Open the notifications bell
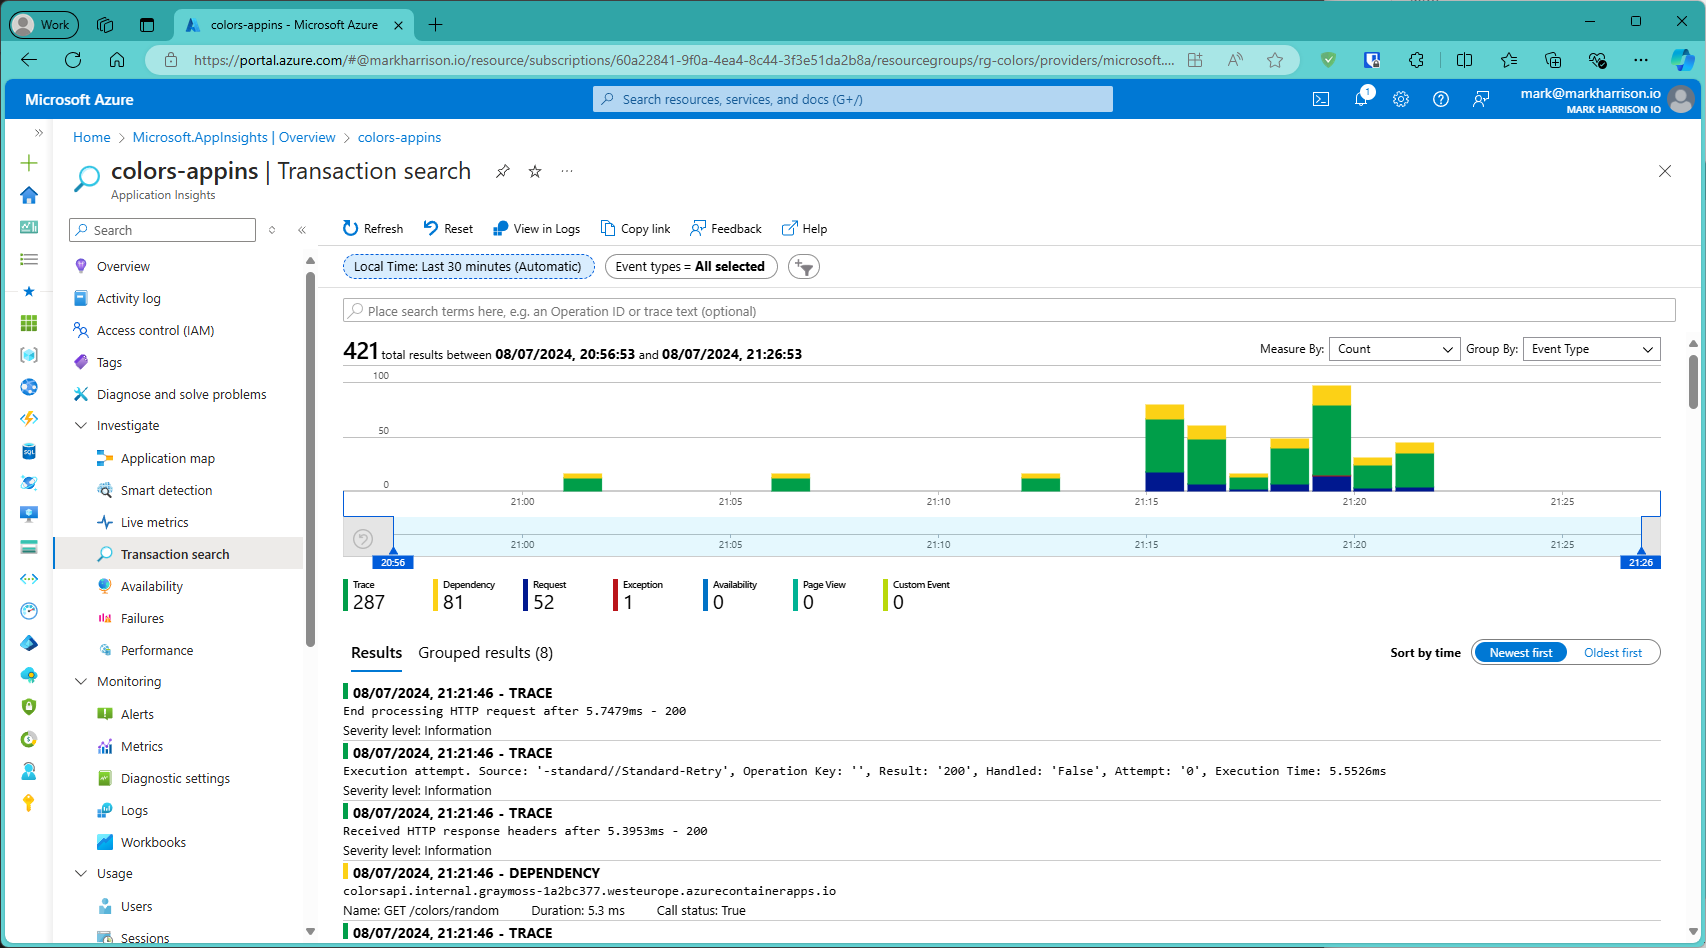 tap(1361, 99)
